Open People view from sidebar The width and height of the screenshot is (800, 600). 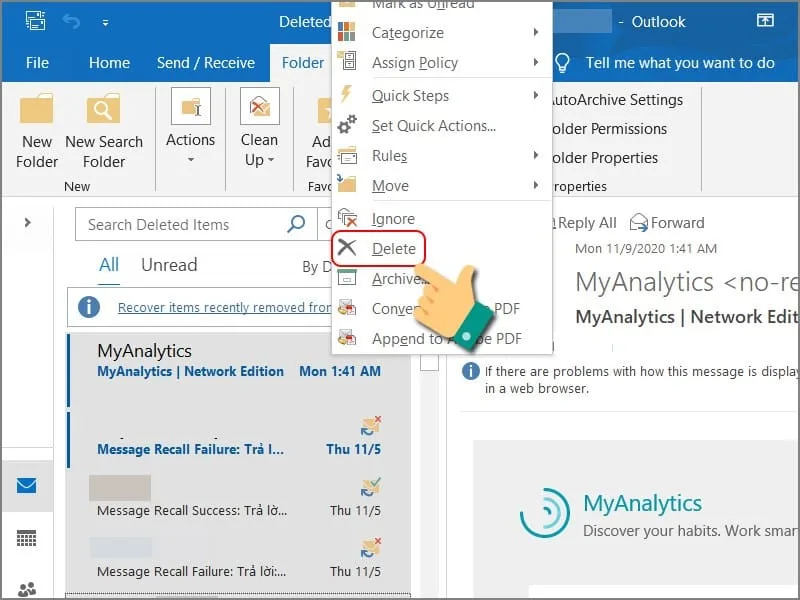point(27,588)
